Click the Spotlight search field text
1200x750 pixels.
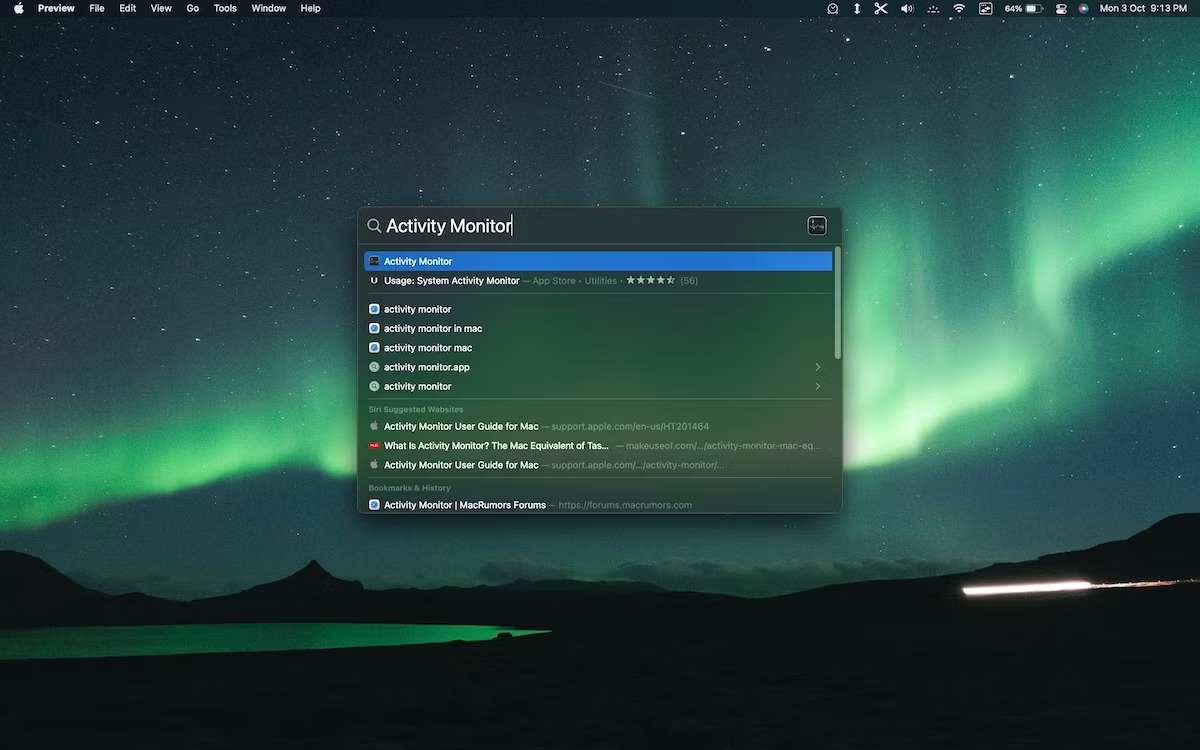450,226
